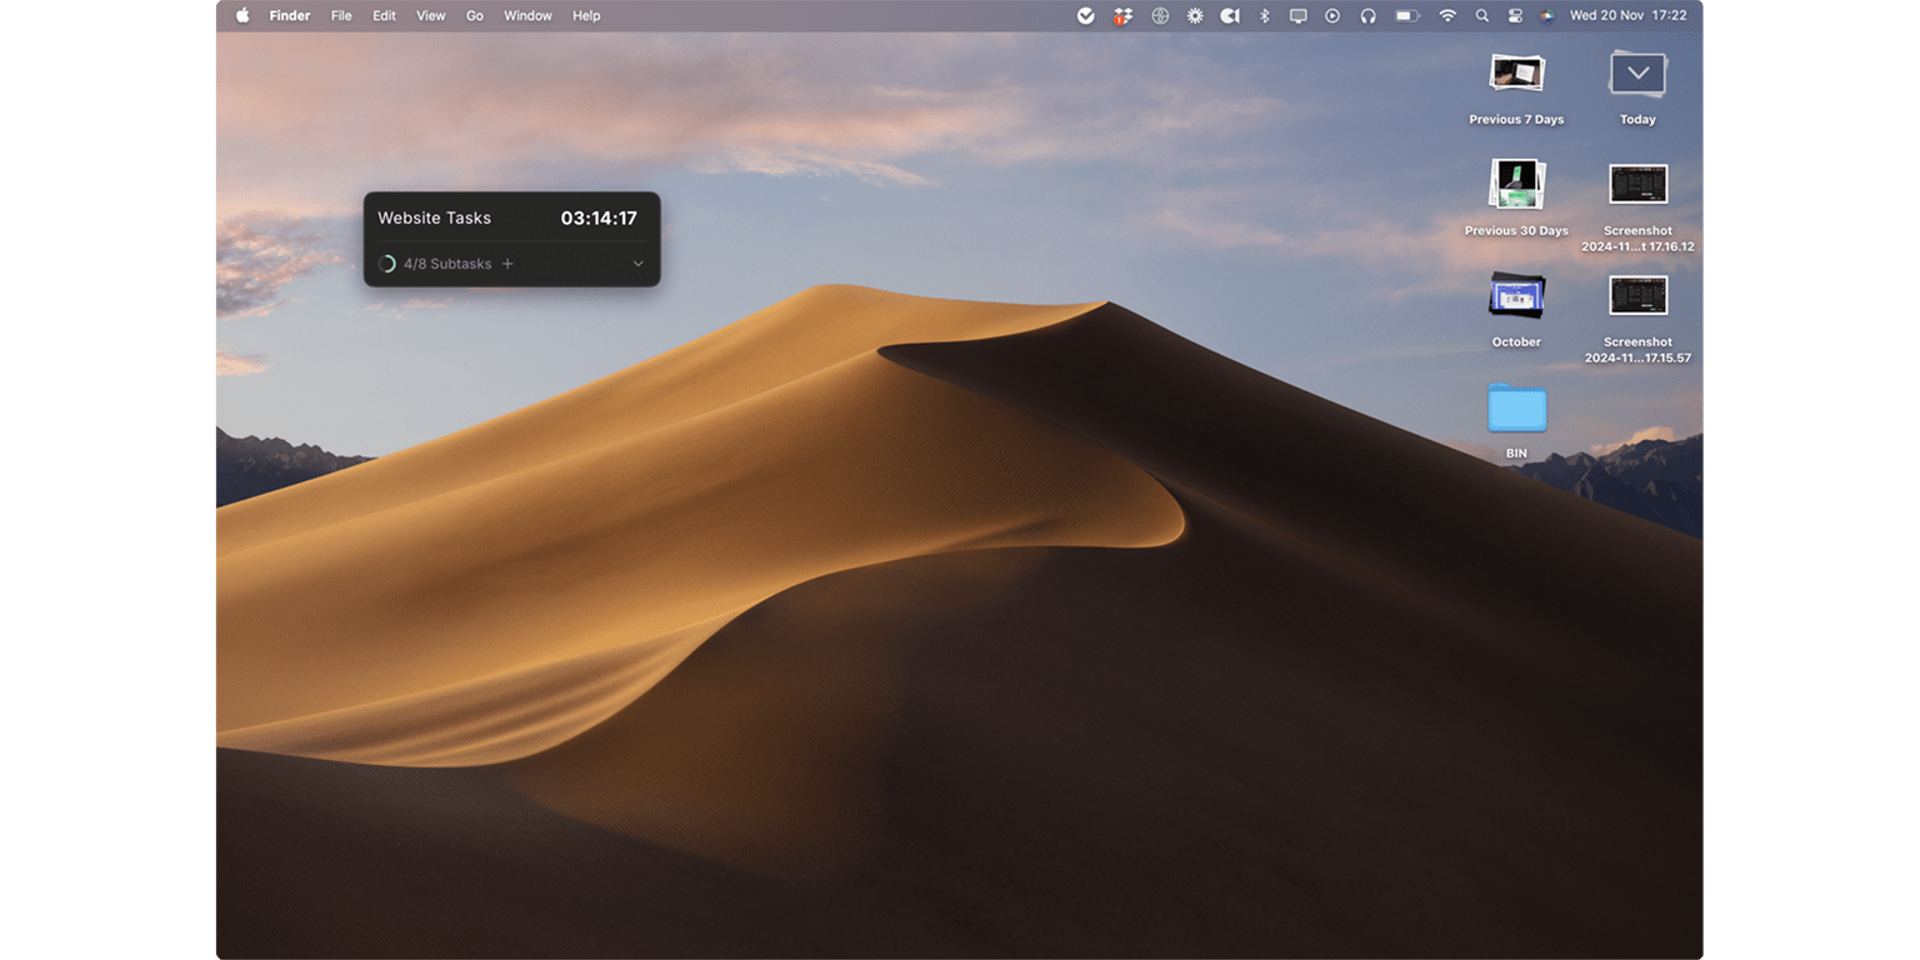Expand the subtasks list chevron in widget
The height and width of the screenshot is (960, 1920).
point(638,264)
